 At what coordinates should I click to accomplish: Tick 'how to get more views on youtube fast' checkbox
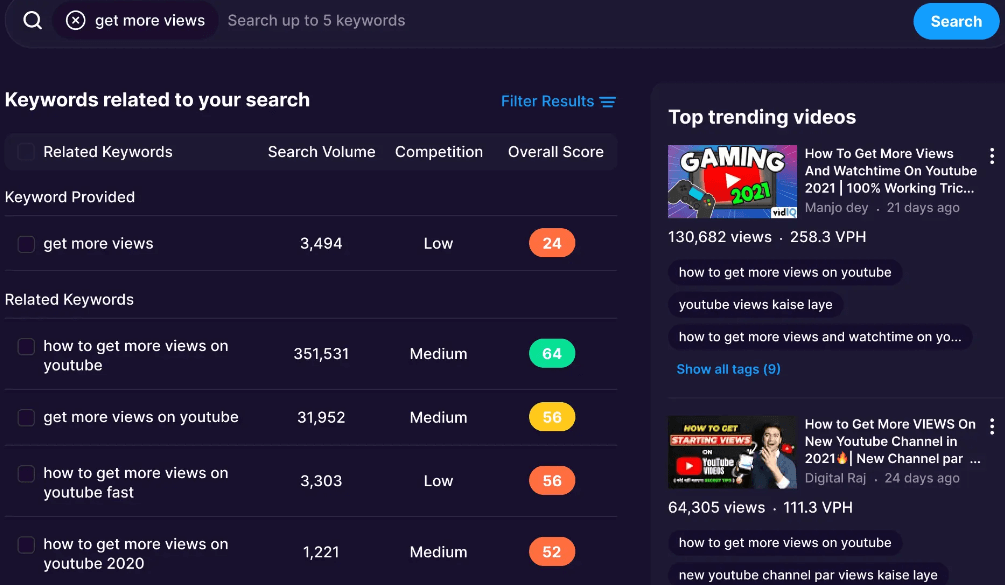pos(26,473)
